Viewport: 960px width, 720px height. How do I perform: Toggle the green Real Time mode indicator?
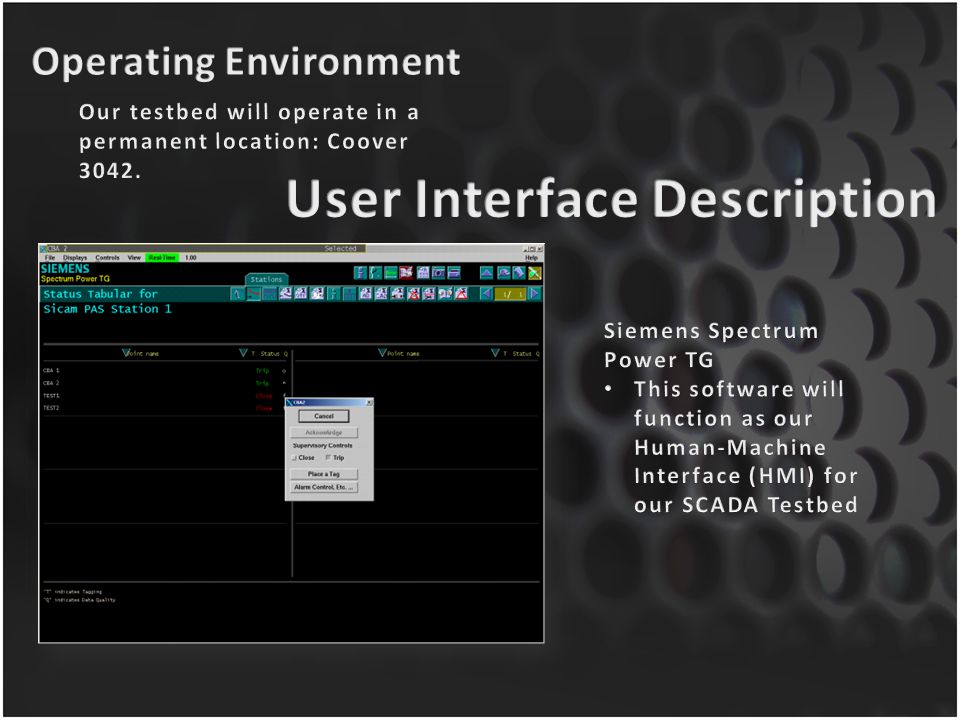(162, 258)
